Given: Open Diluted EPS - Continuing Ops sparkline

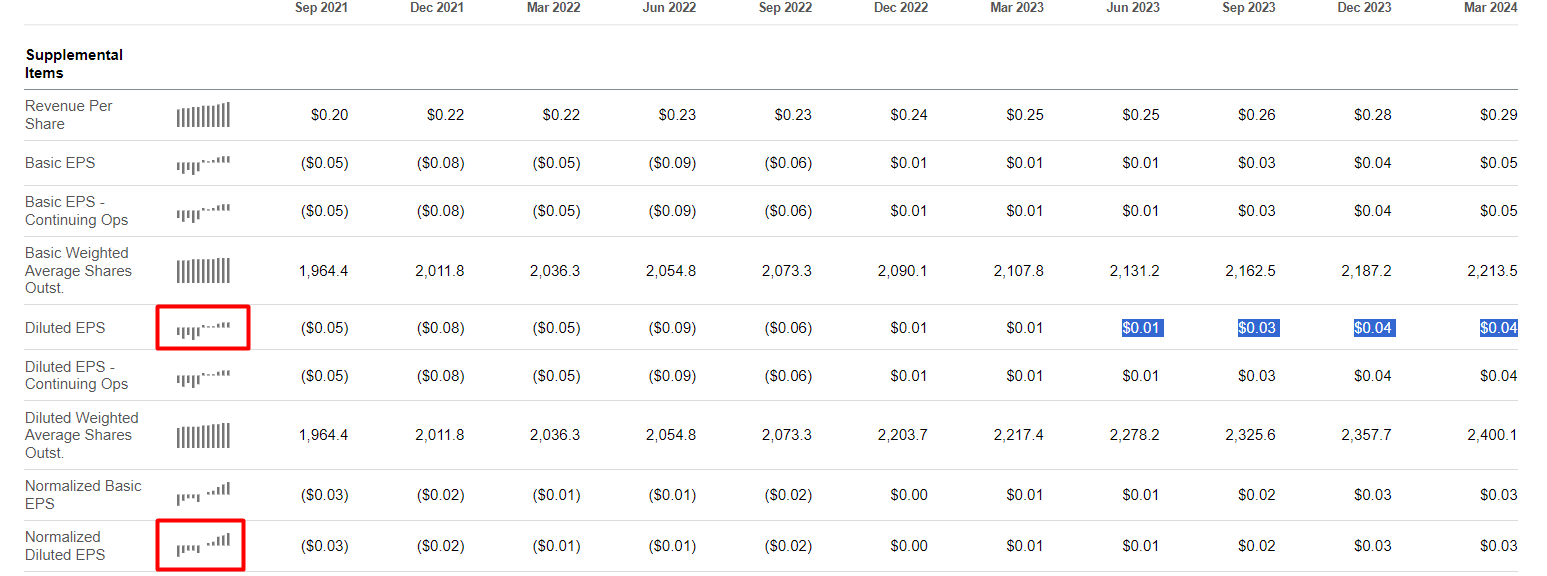Looking at the screenshot, I should (203, 376).
